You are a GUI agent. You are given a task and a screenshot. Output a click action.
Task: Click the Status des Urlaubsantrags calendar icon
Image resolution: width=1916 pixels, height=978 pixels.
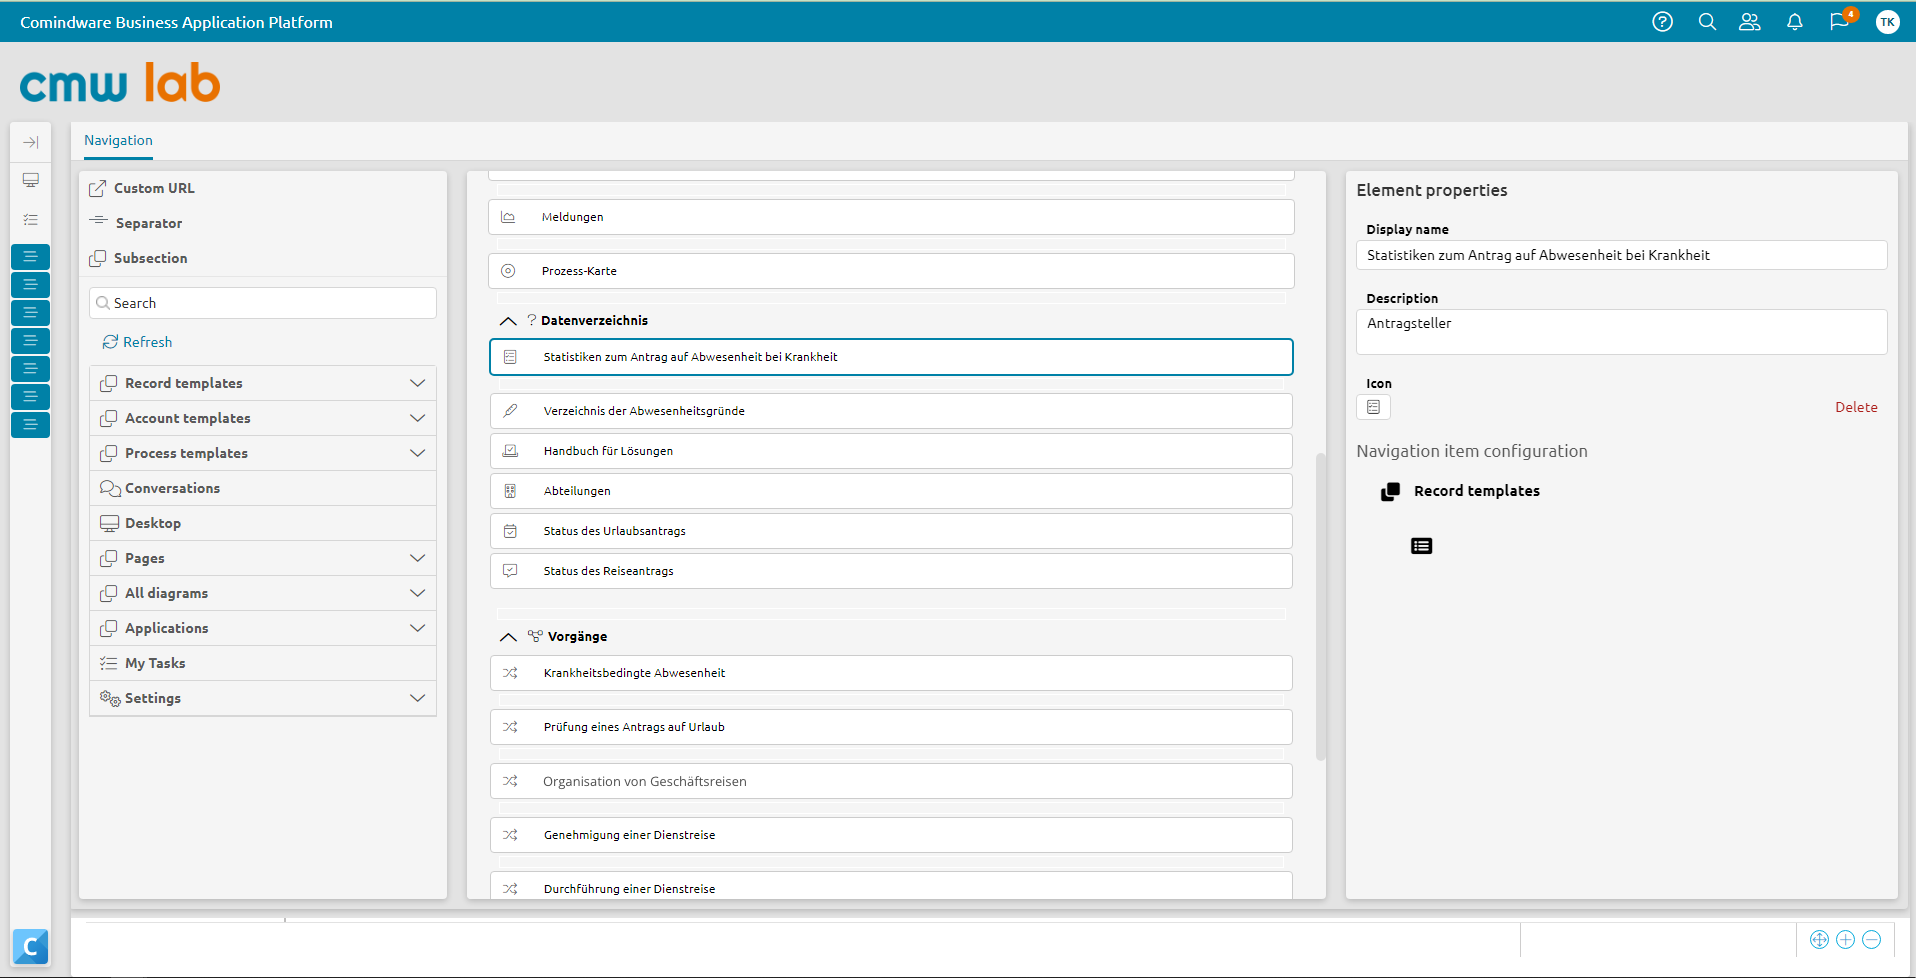[x=510, y=531]
